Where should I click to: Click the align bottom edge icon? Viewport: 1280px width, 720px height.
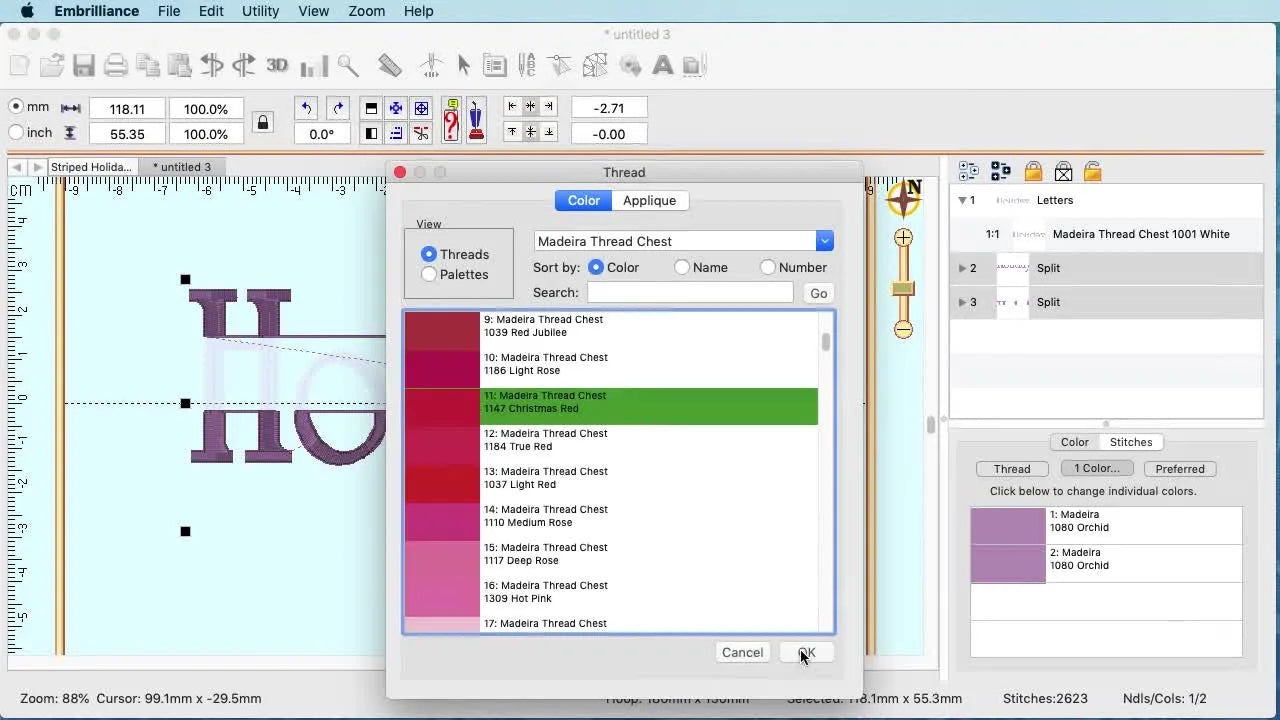(549, 132)
